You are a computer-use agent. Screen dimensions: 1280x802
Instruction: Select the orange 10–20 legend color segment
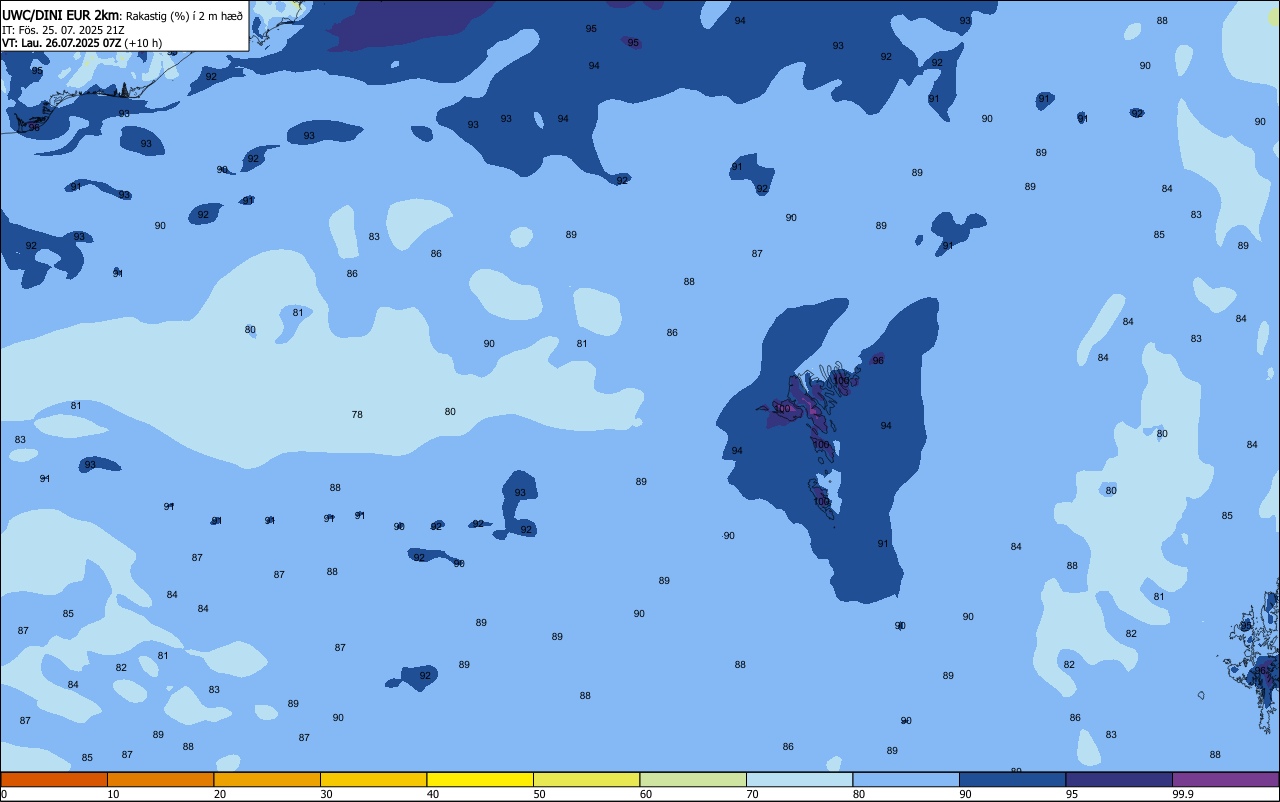pyautogui.click(x=160, y=779)
